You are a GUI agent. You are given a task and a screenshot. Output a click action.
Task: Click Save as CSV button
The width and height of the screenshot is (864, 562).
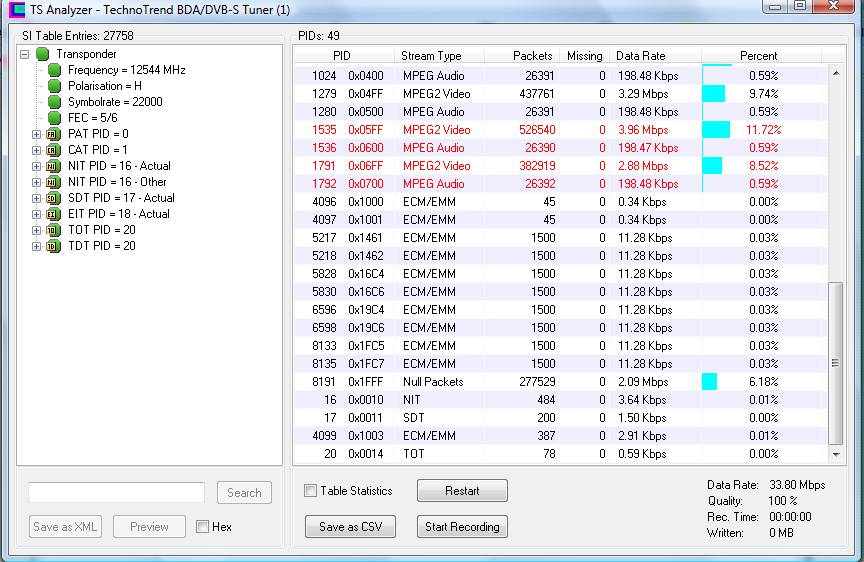pyautogui.click(x=350, y=527)
